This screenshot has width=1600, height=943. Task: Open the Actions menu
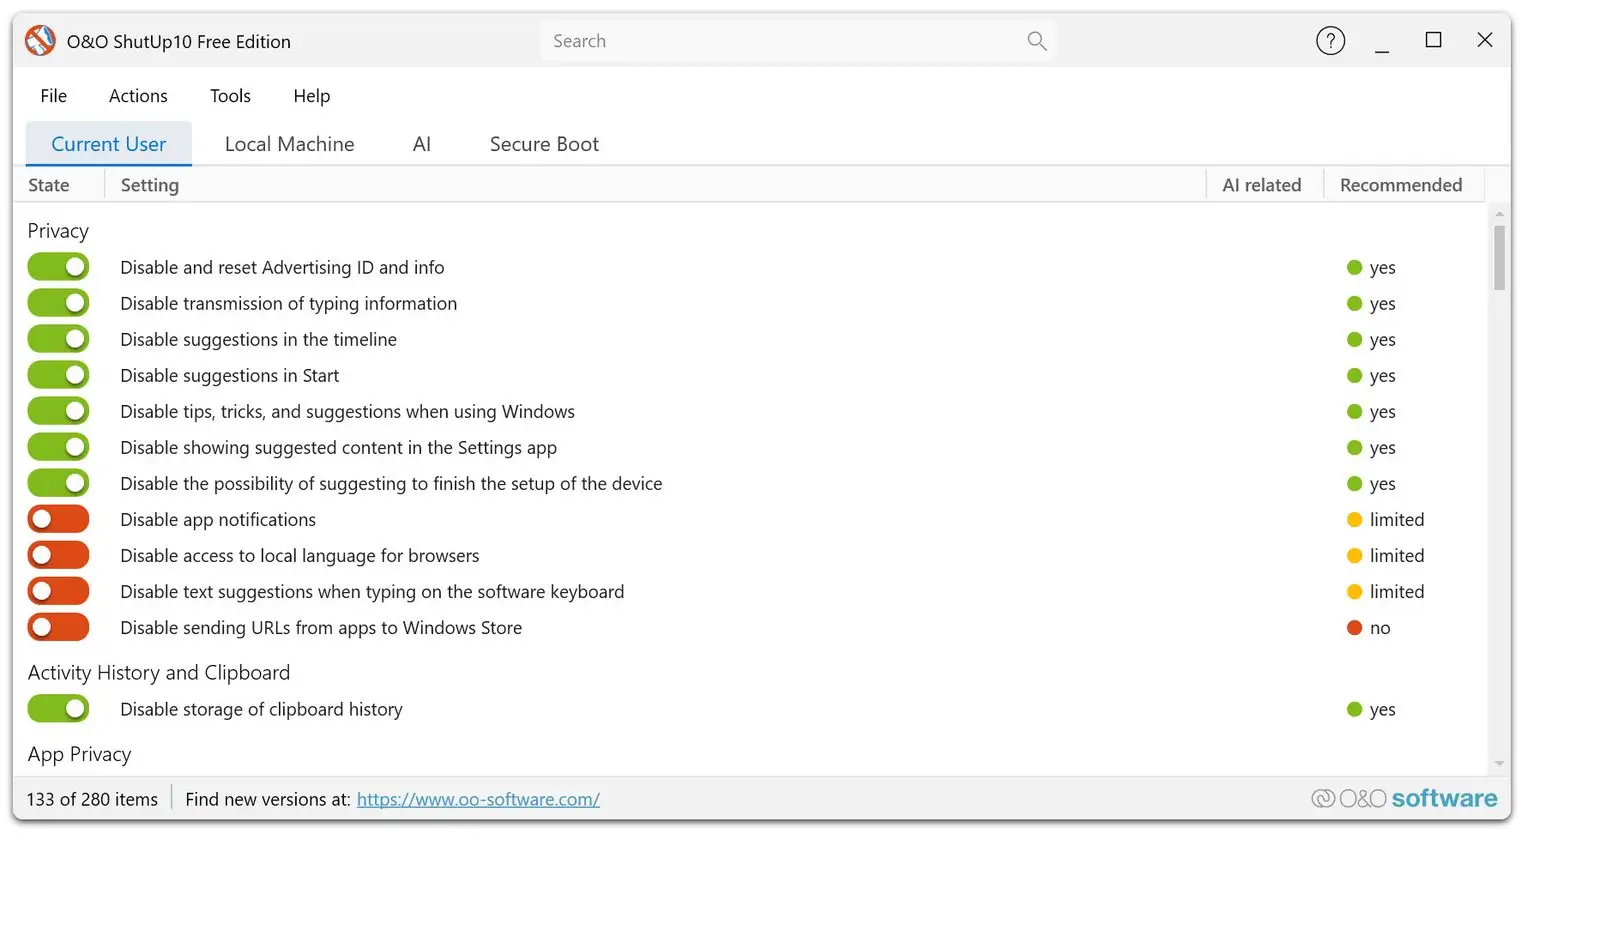click(138, 96)
